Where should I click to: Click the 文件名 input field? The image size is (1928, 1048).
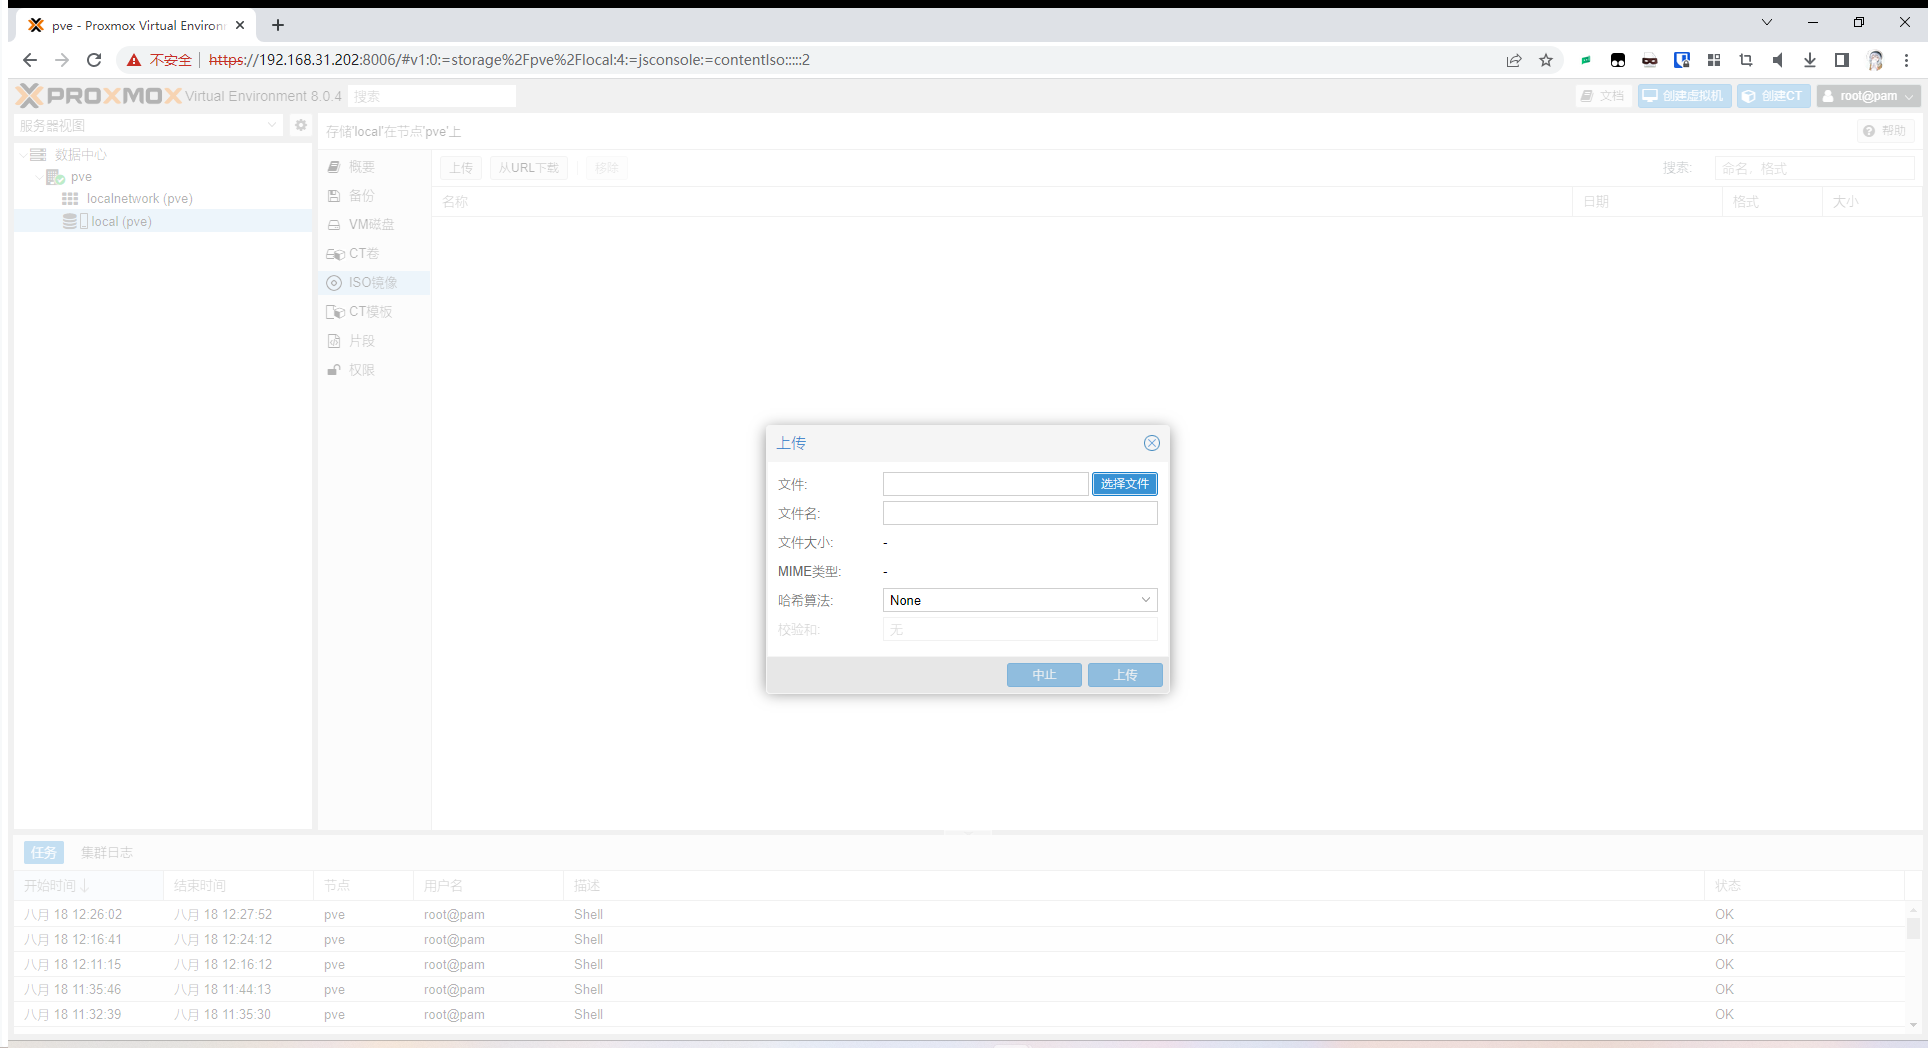pyautogui.click(x=1019, y=513)
